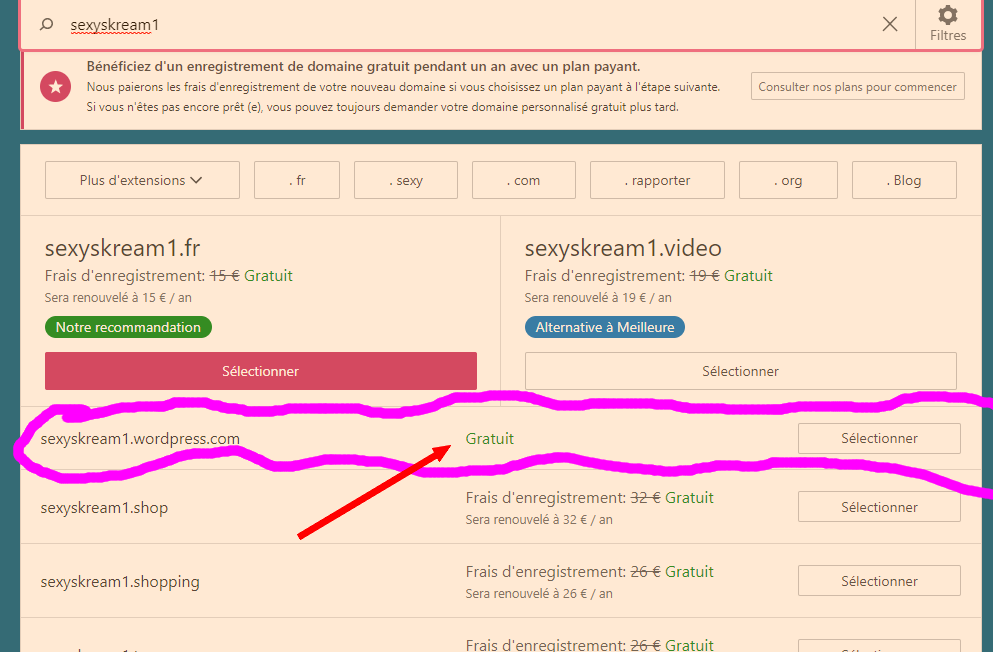Filter by the .Blog extension

[904, 180]
